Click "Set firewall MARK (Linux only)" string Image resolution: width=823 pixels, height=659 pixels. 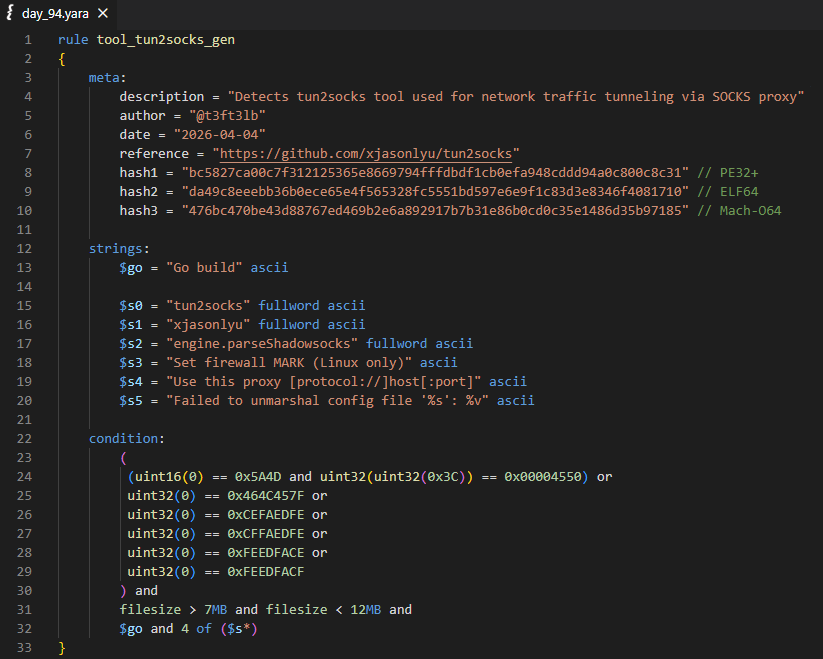289,363
